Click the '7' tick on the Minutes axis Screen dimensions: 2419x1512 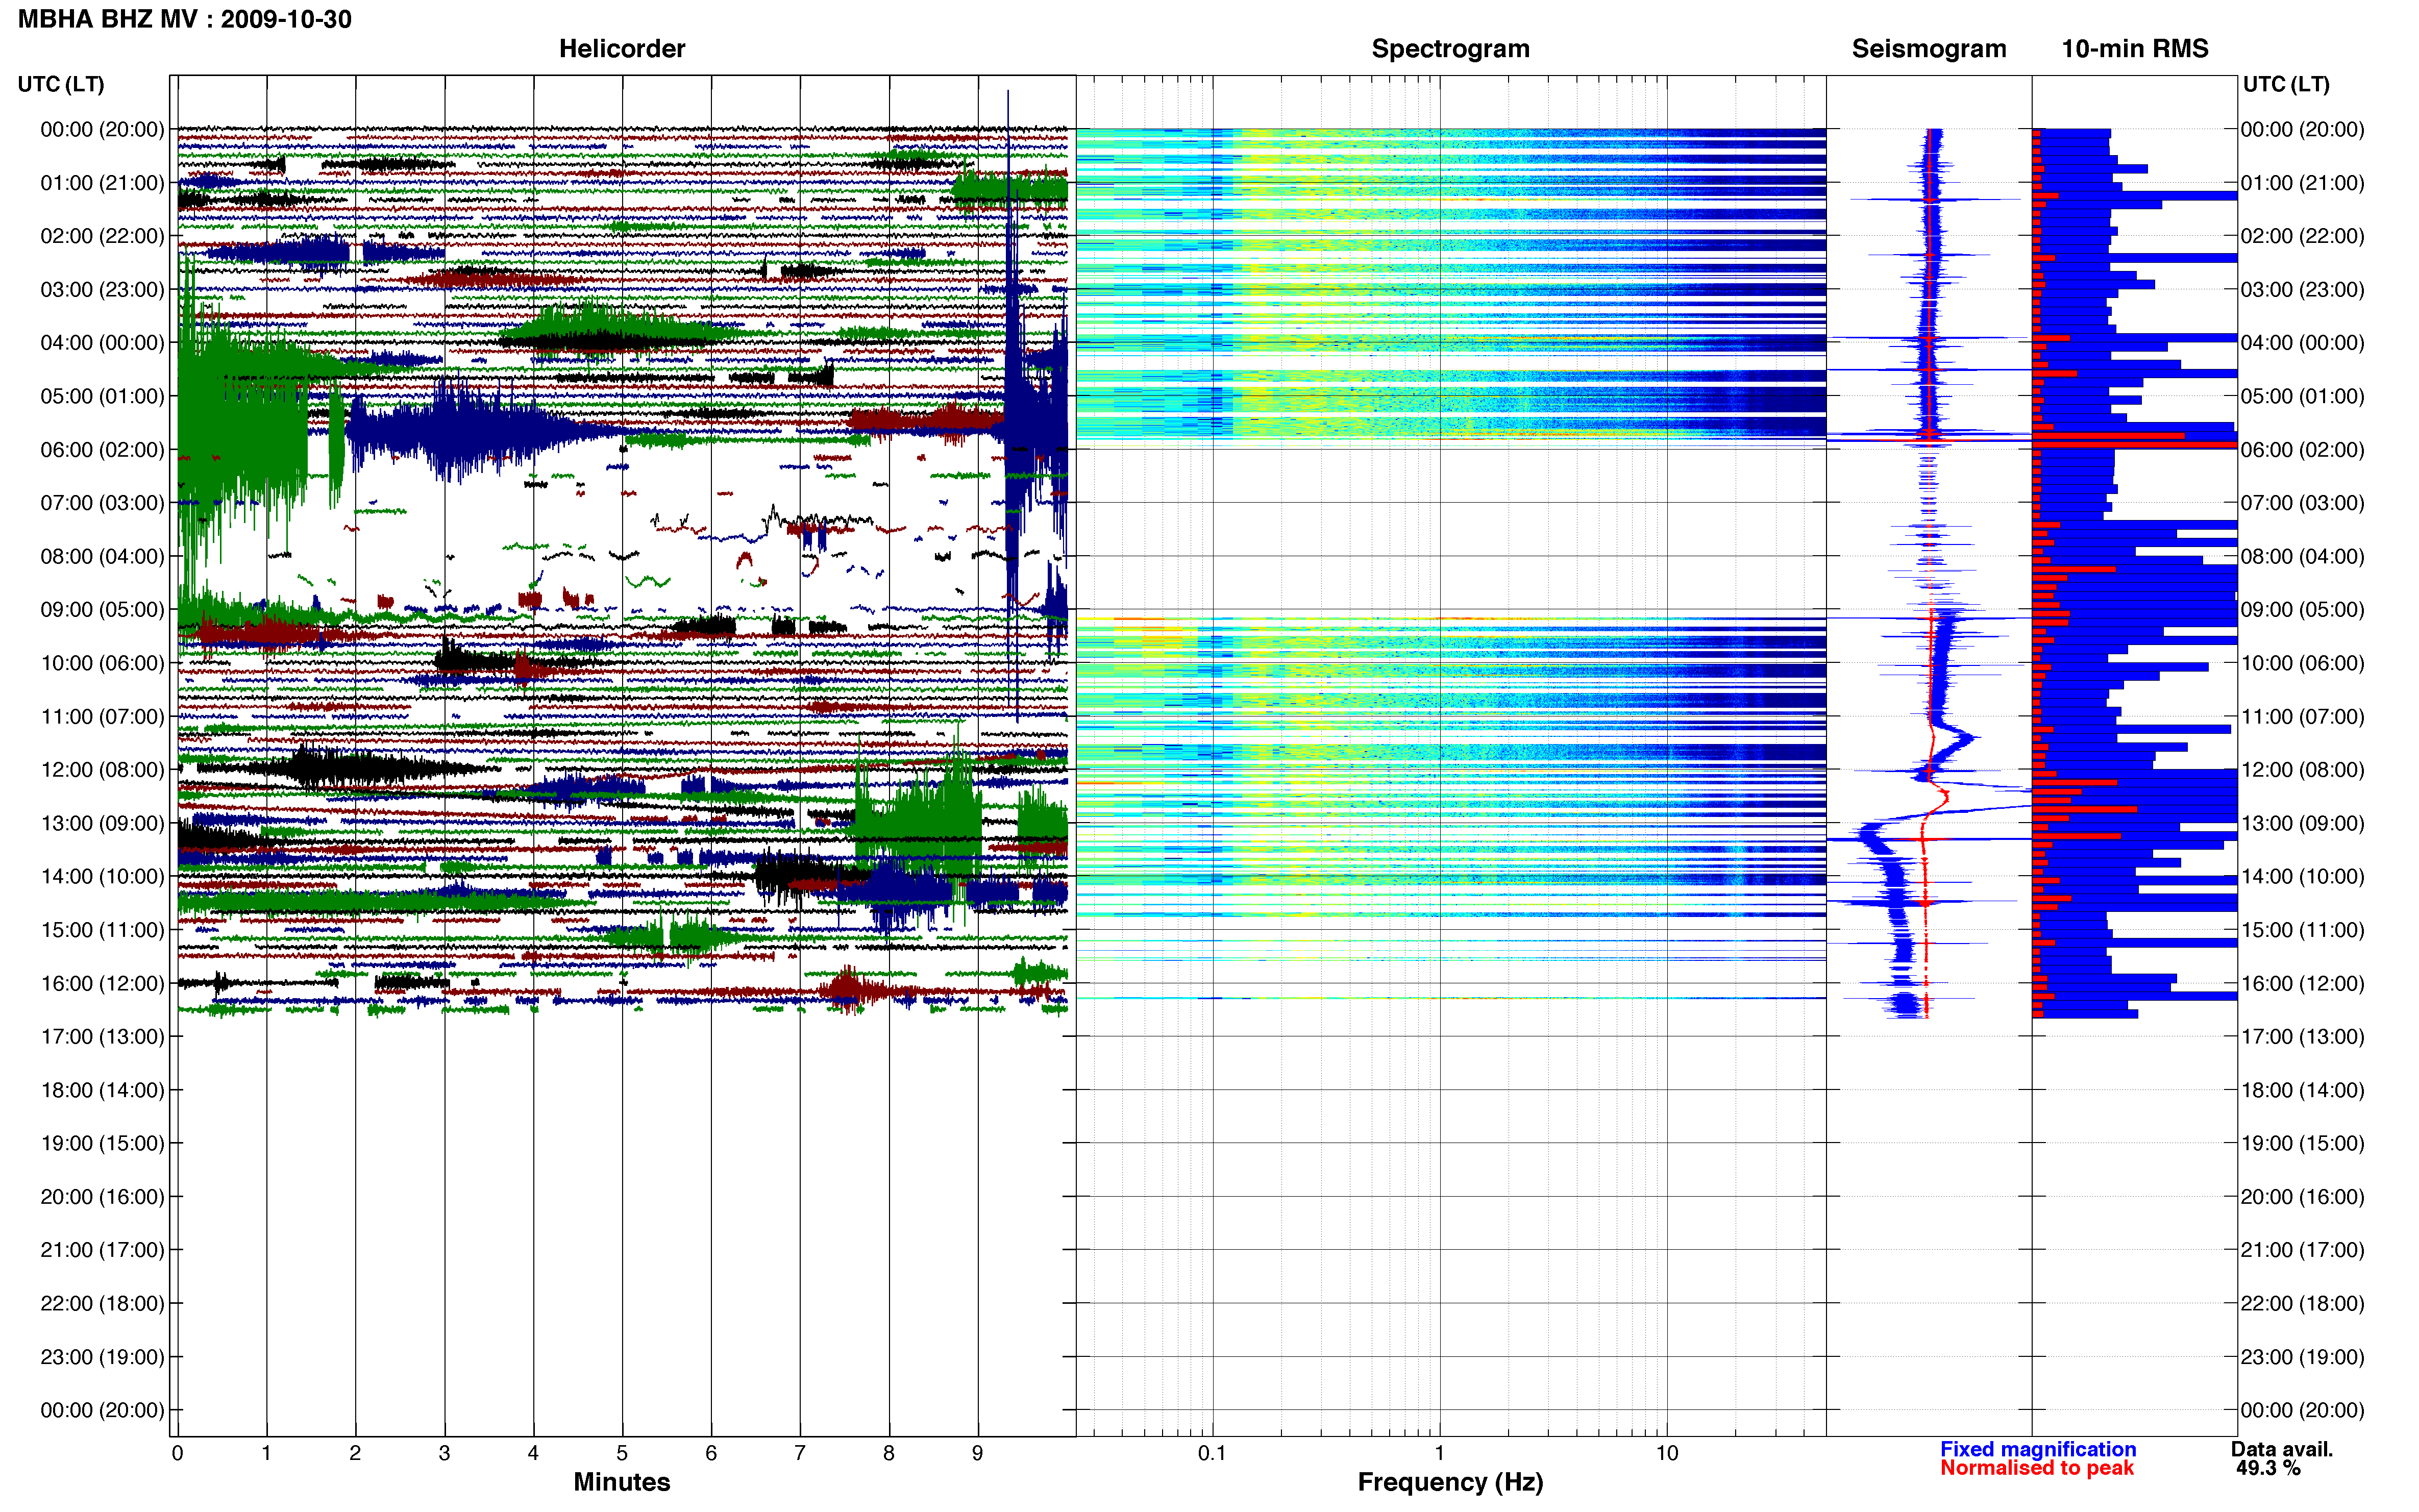pyautogui.click(x=800, y=1453)
